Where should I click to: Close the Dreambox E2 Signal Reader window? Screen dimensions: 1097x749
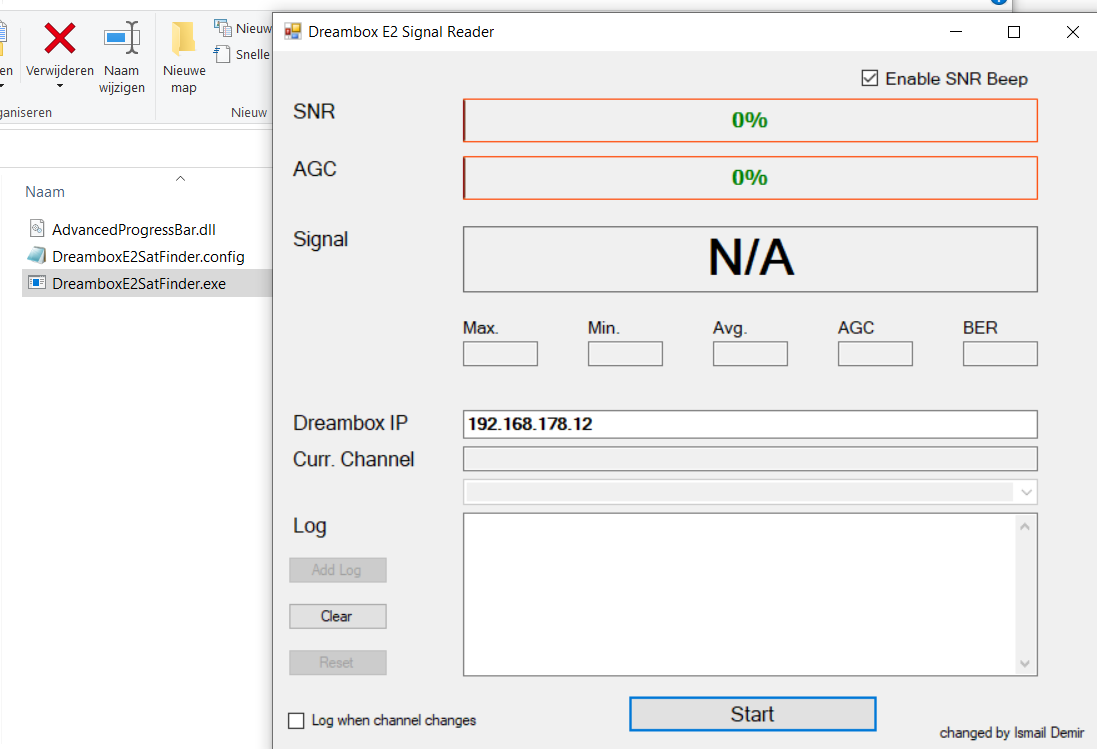[x=1073, y=31]
